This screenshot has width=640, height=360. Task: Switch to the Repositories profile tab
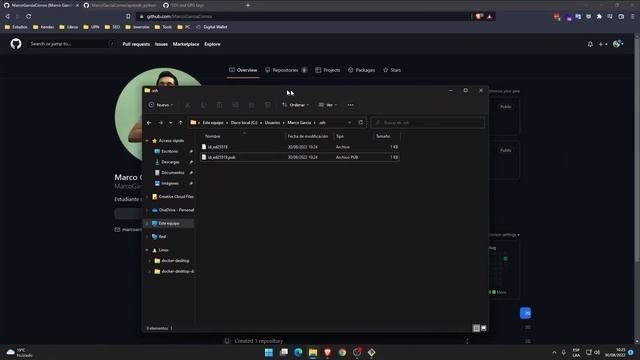tap(286, 70)
